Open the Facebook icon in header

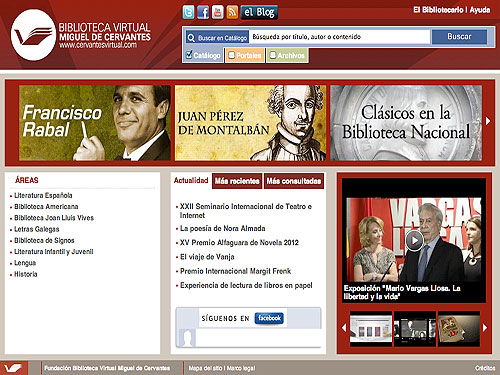tap(203, 13)
